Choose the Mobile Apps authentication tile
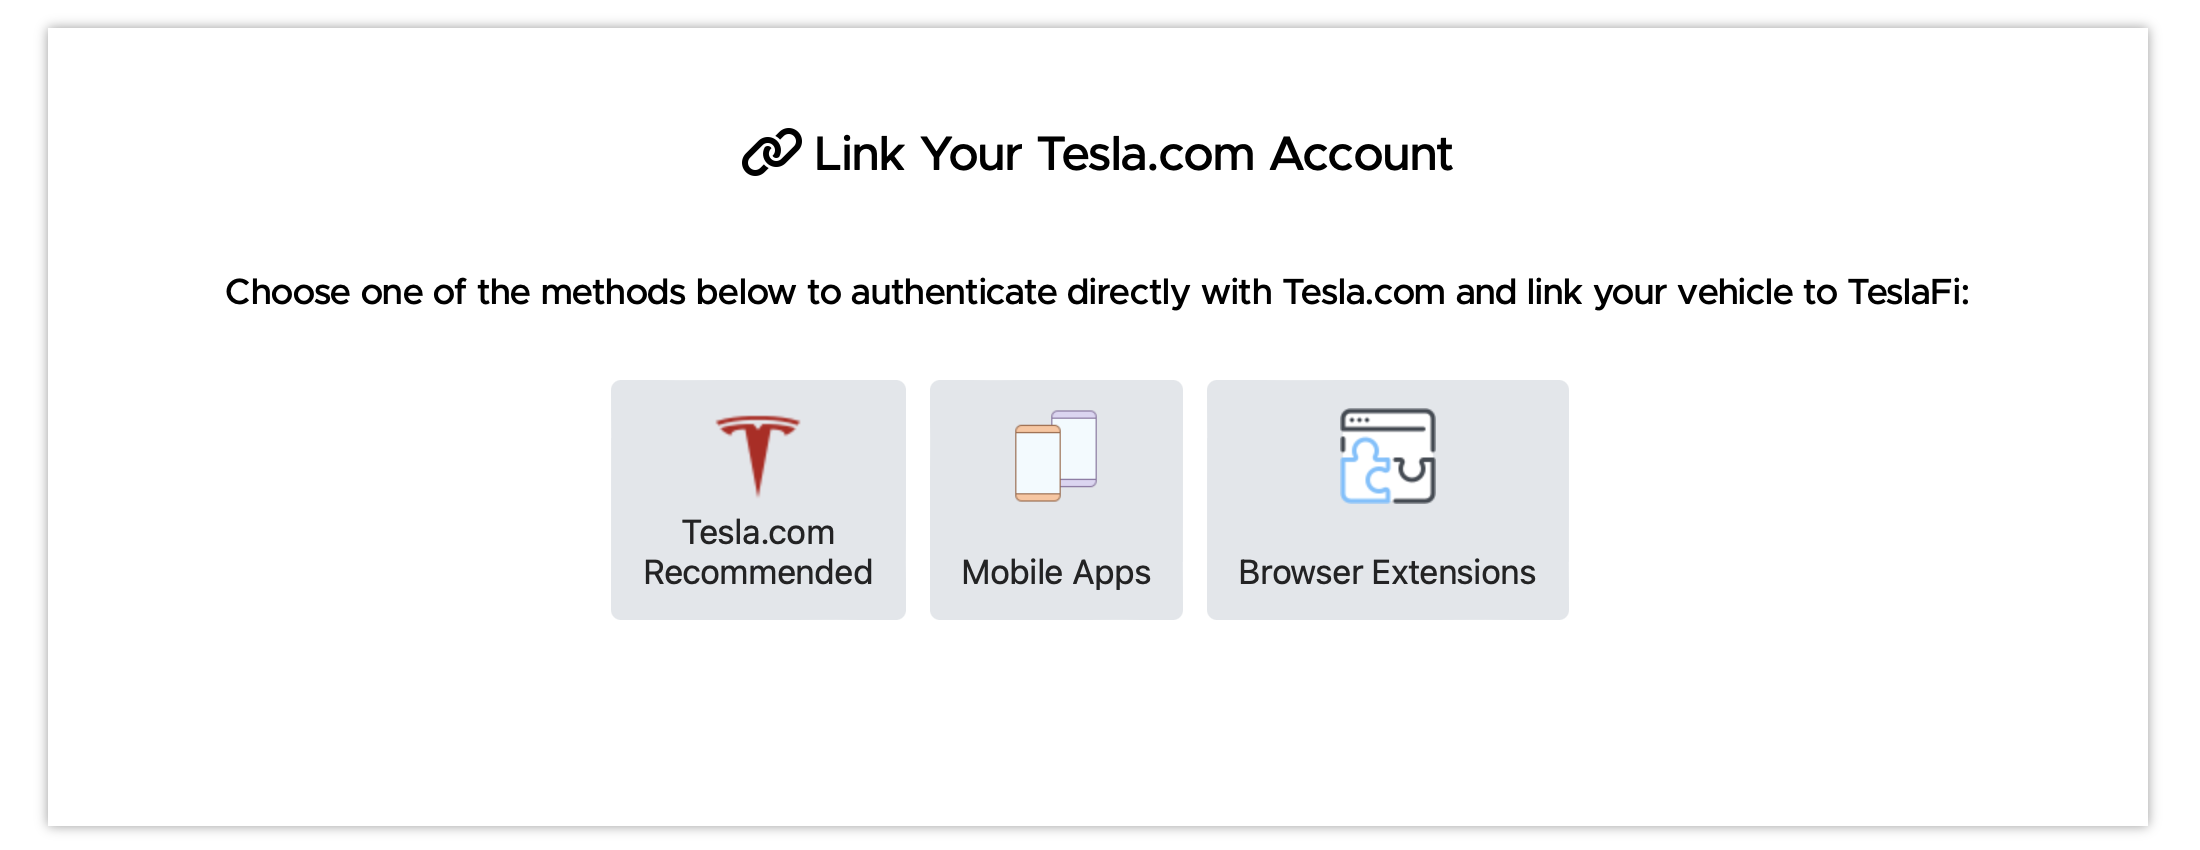This screenshot has width=2200, height=850. pos(1056,499)
